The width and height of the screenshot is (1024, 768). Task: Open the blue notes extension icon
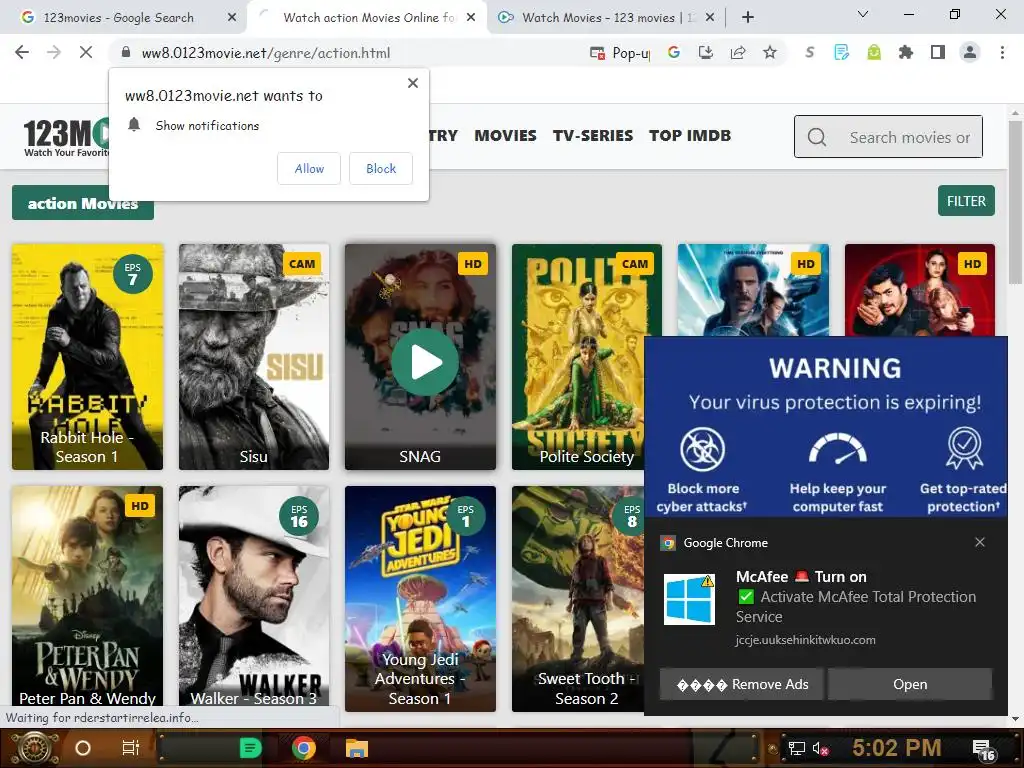click(842, 52)
